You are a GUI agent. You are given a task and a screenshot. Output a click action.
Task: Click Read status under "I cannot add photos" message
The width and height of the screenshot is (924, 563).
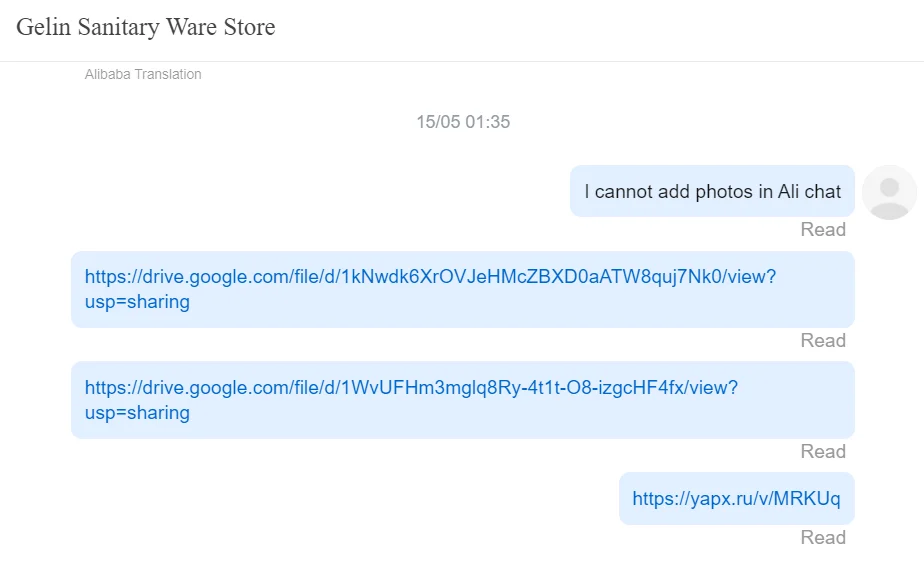click(823, 230)
